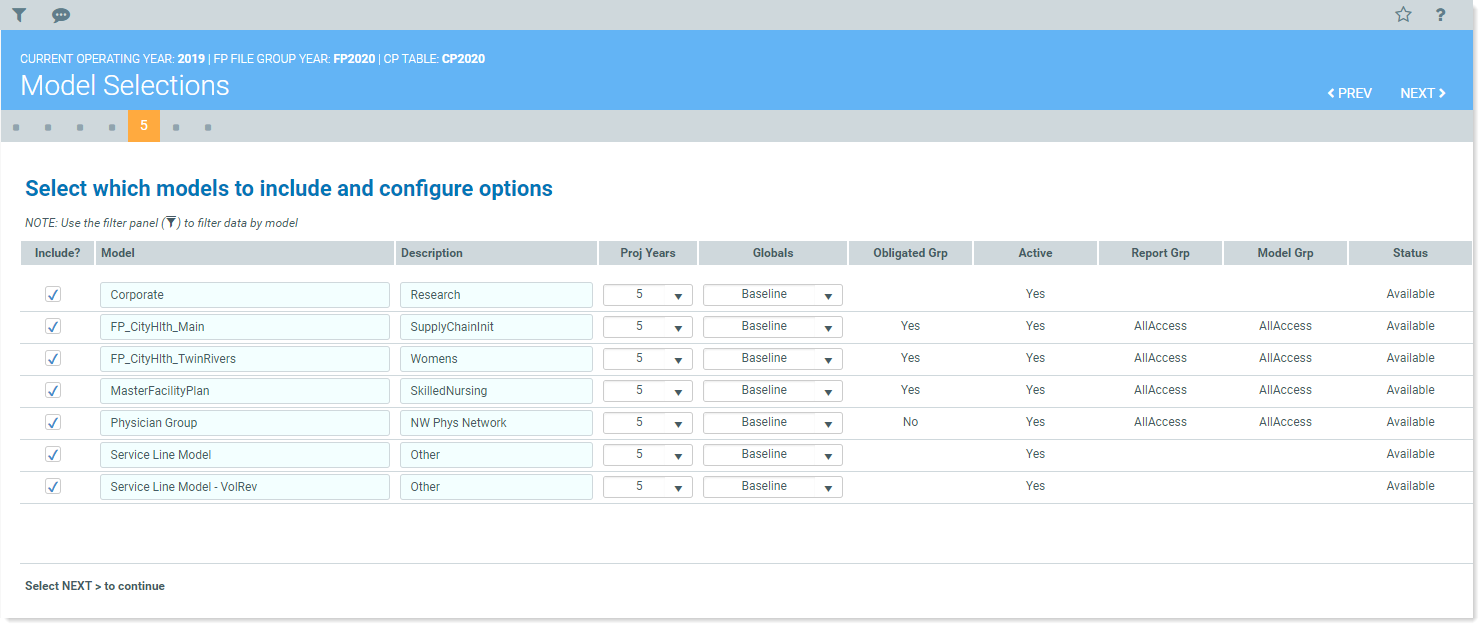Image resolution: width=1483 pixels, height=628 pixels.
Task: Uncheck Include for Service Line Model - VolRev
Action: tap(53, 487)
